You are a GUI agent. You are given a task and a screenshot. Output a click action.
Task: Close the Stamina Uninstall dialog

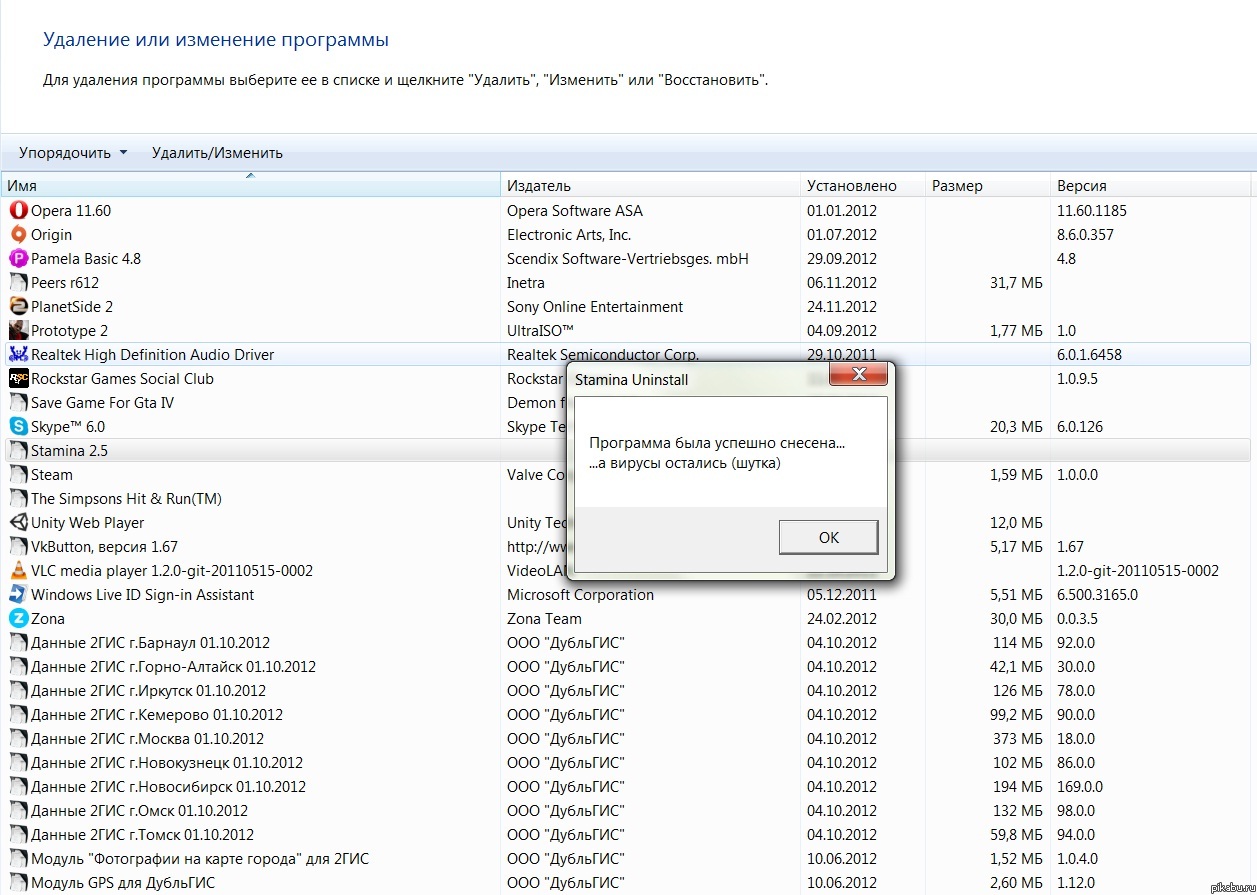coord(857,376)
